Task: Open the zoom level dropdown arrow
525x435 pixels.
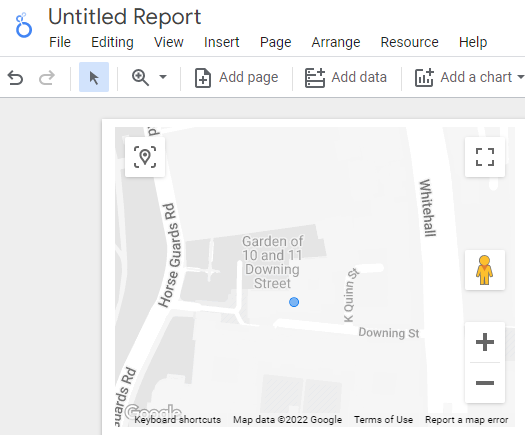Action: pyautogui.click(x=163, y=77)
